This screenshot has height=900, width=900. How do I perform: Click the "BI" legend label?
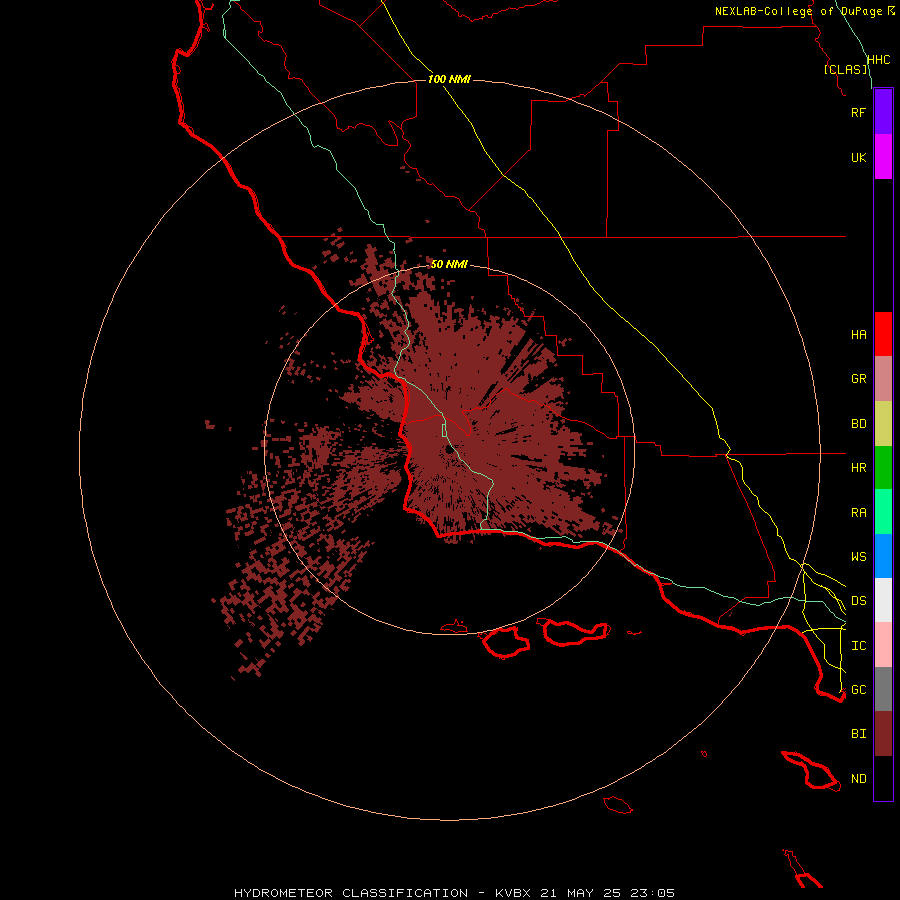coord(858,734)
